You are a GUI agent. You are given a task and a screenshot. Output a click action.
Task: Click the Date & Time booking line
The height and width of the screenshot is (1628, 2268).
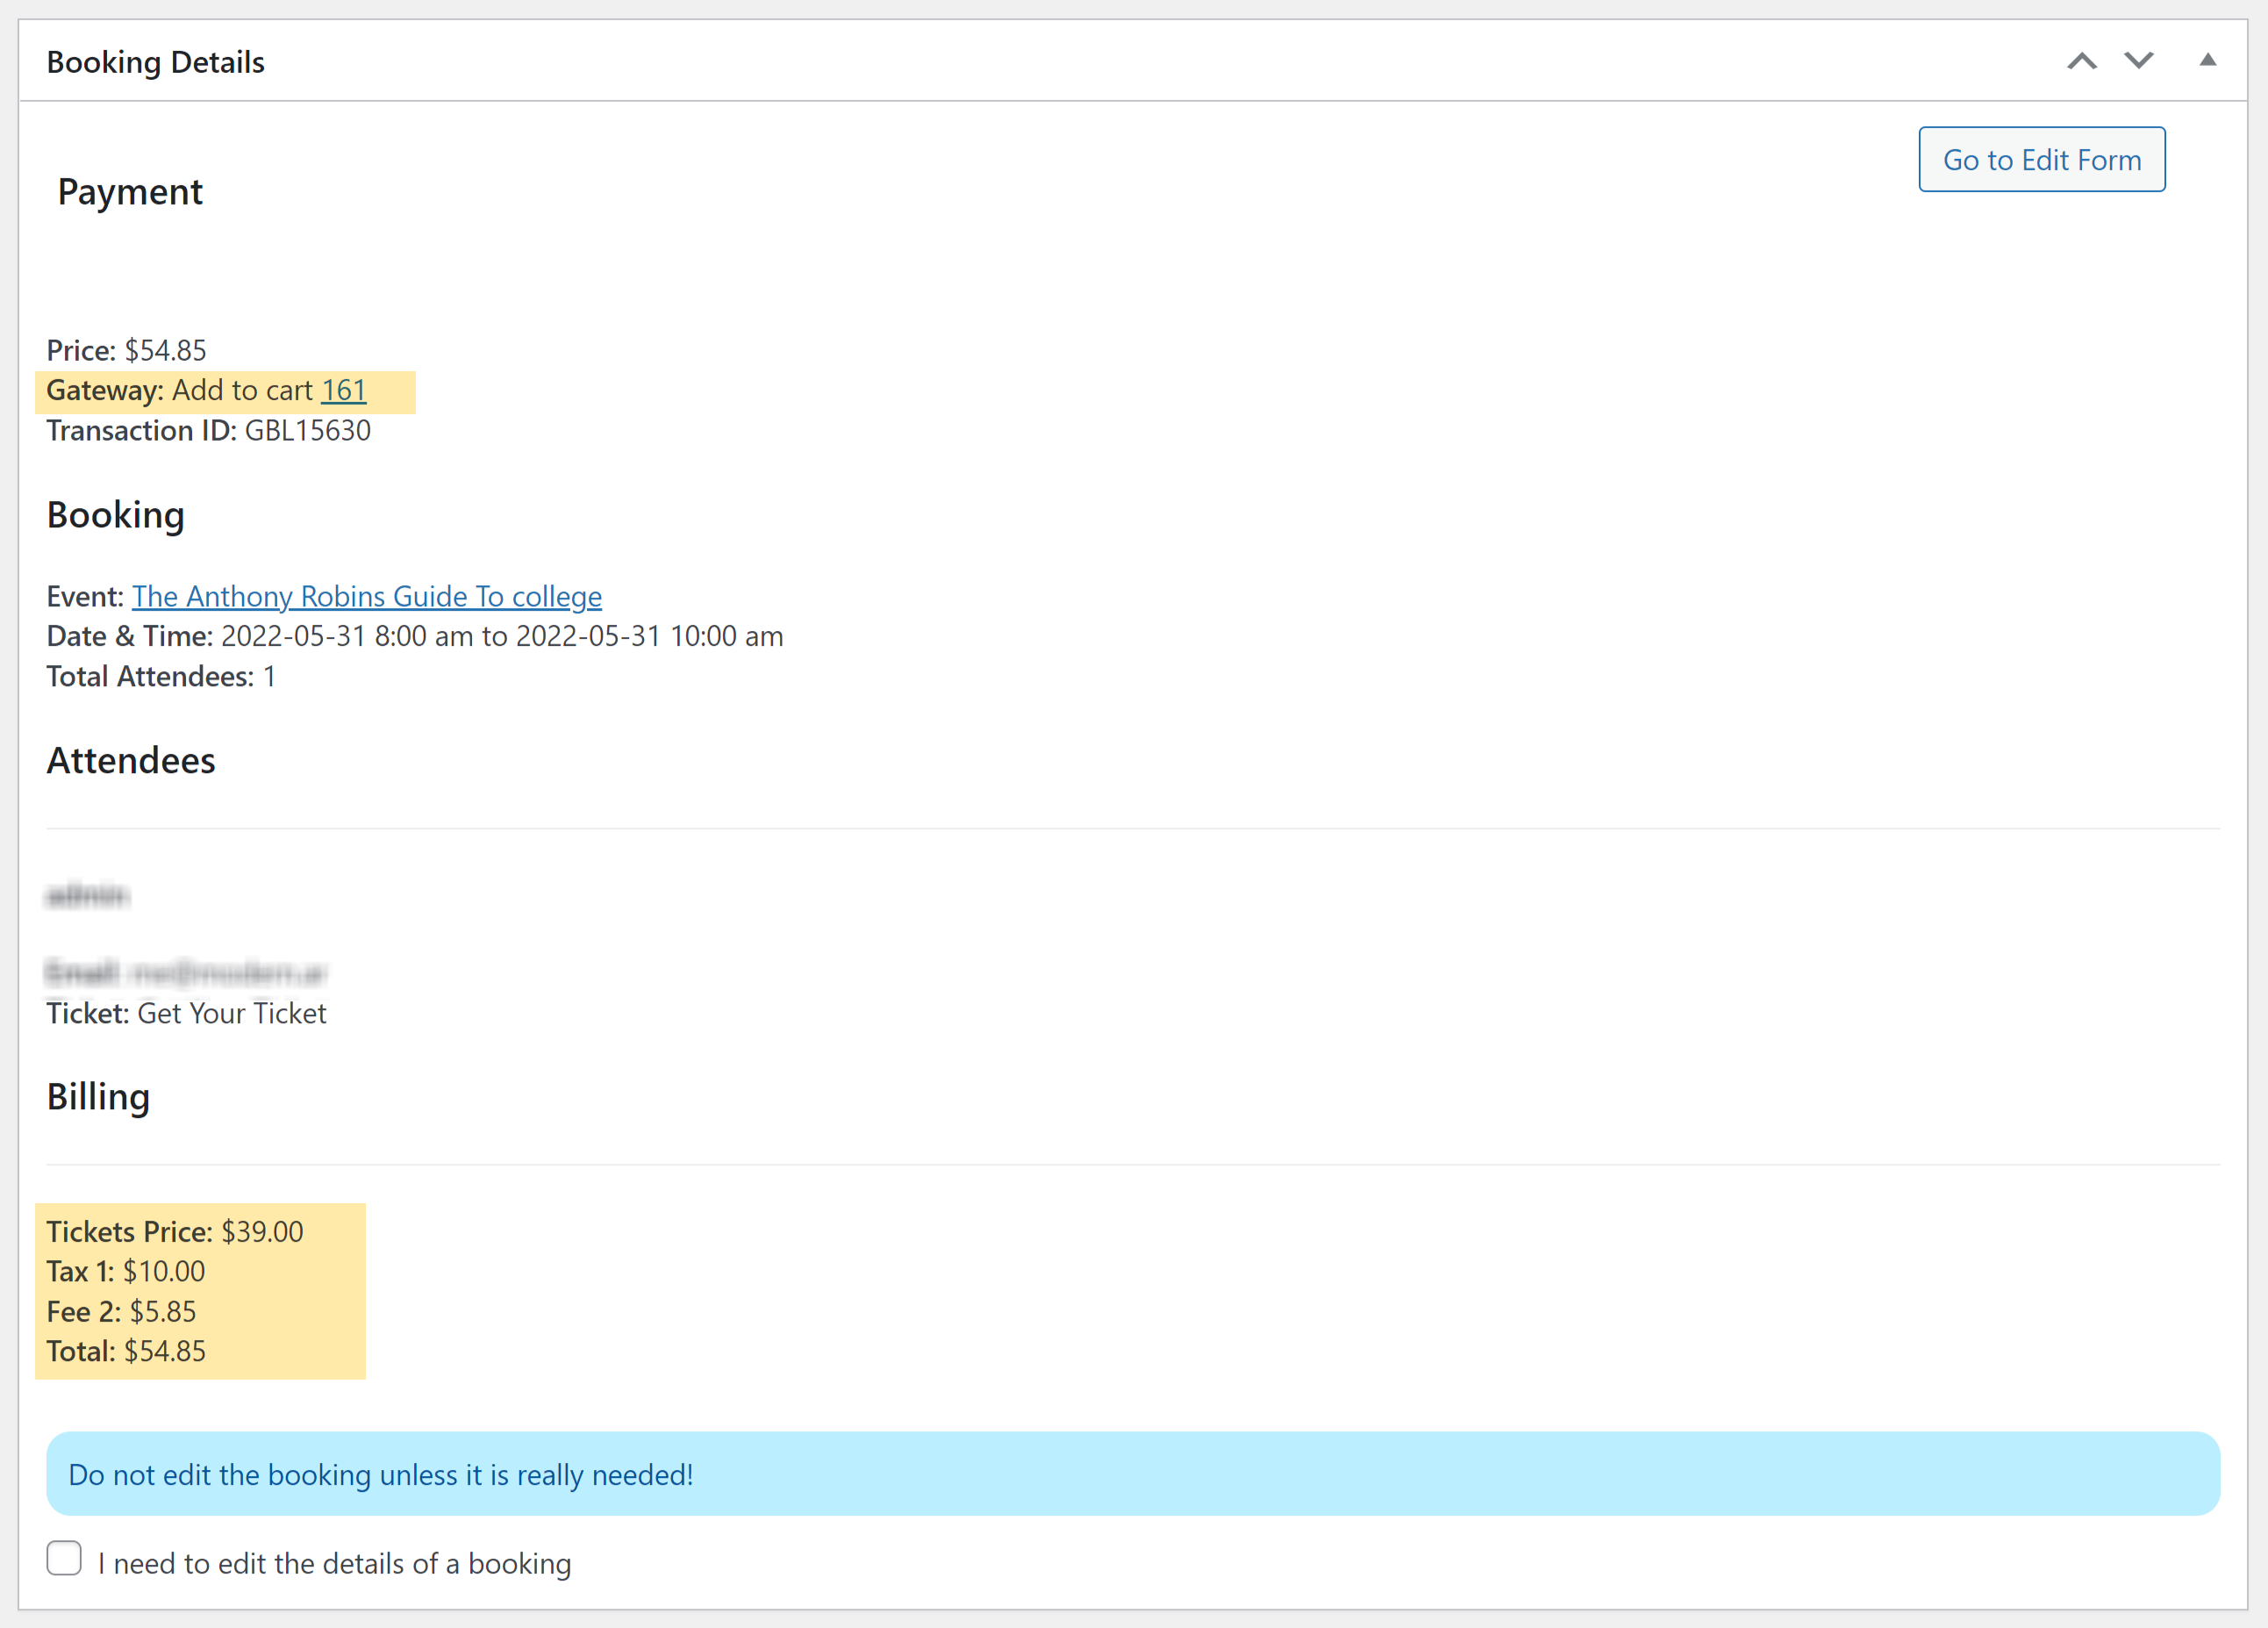414,637
